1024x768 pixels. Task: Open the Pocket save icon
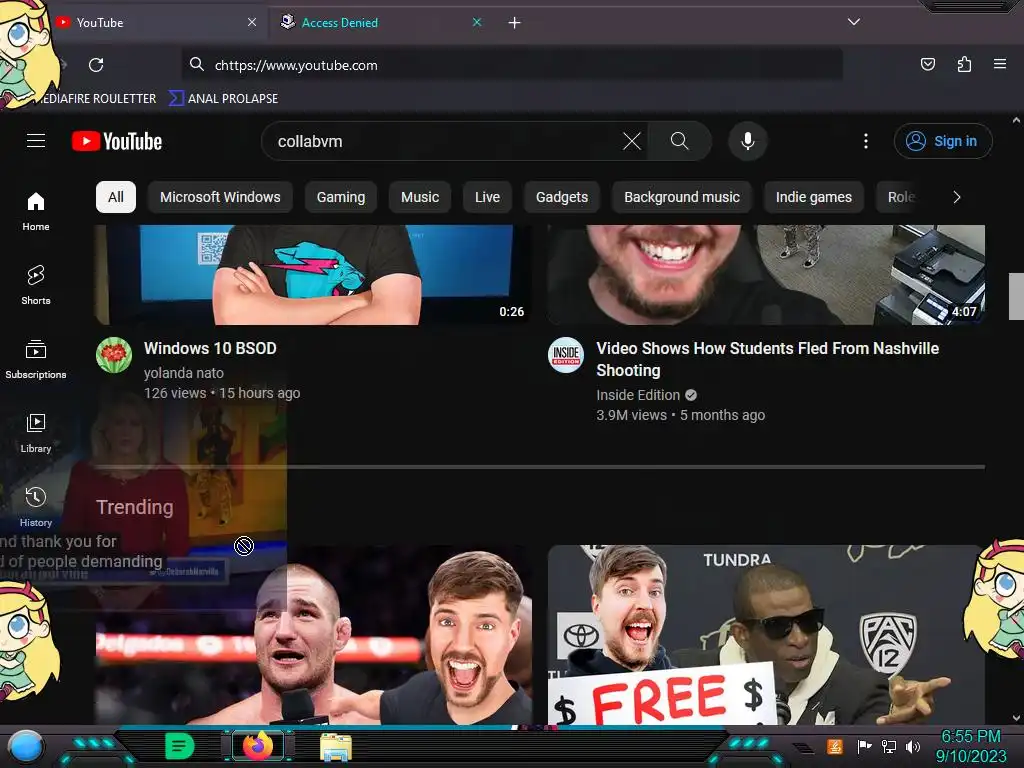pyautogui.click(x=927, y=64)
